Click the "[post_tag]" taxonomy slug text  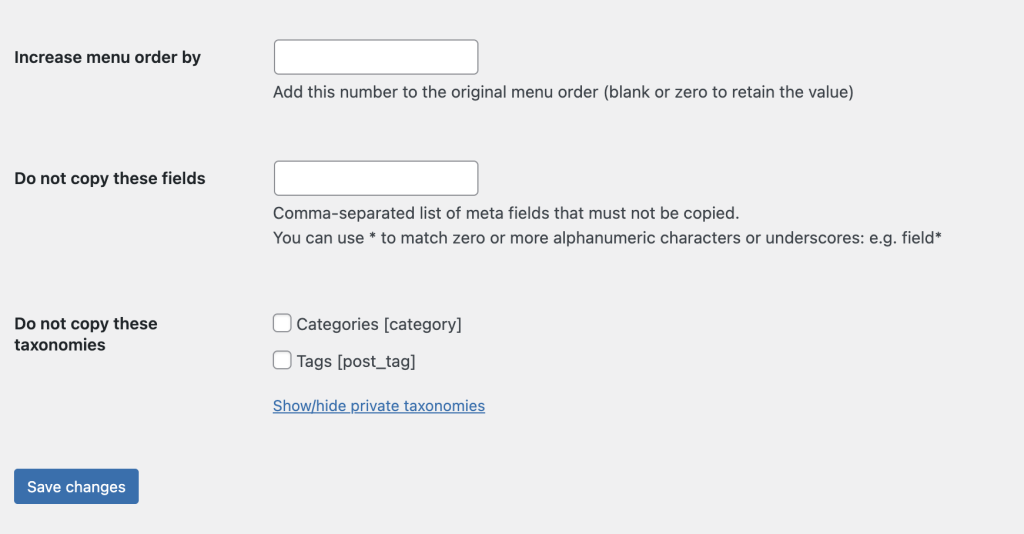click(x=376, y=362)
